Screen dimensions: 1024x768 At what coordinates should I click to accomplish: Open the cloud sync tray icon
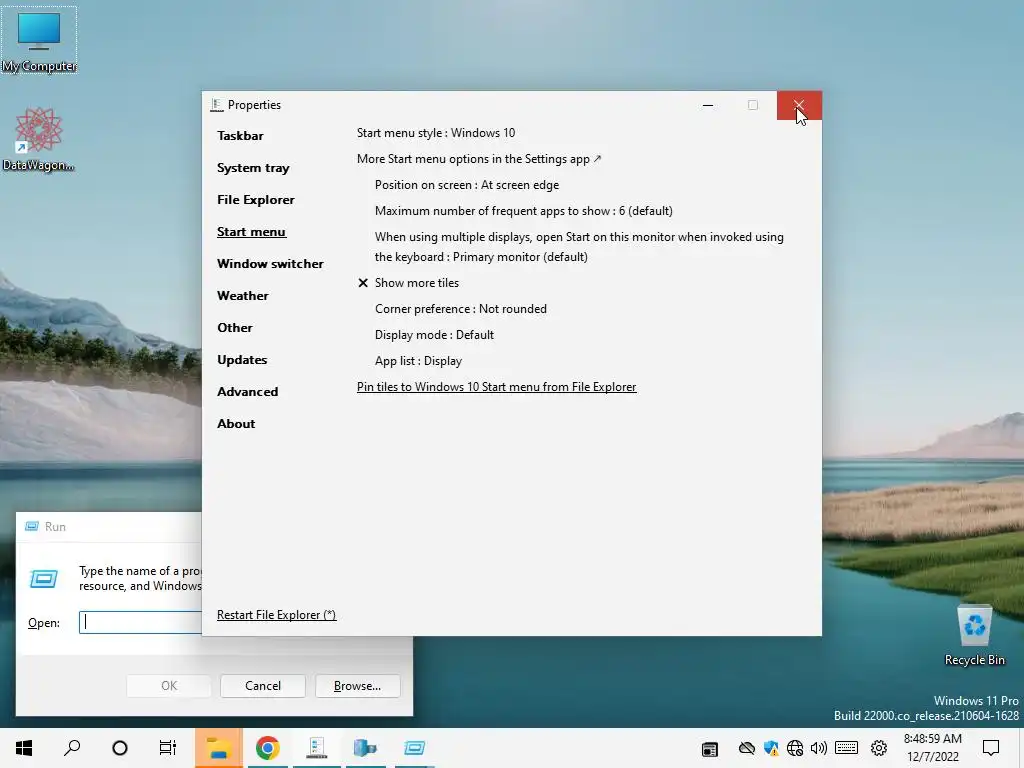point(746,748)
